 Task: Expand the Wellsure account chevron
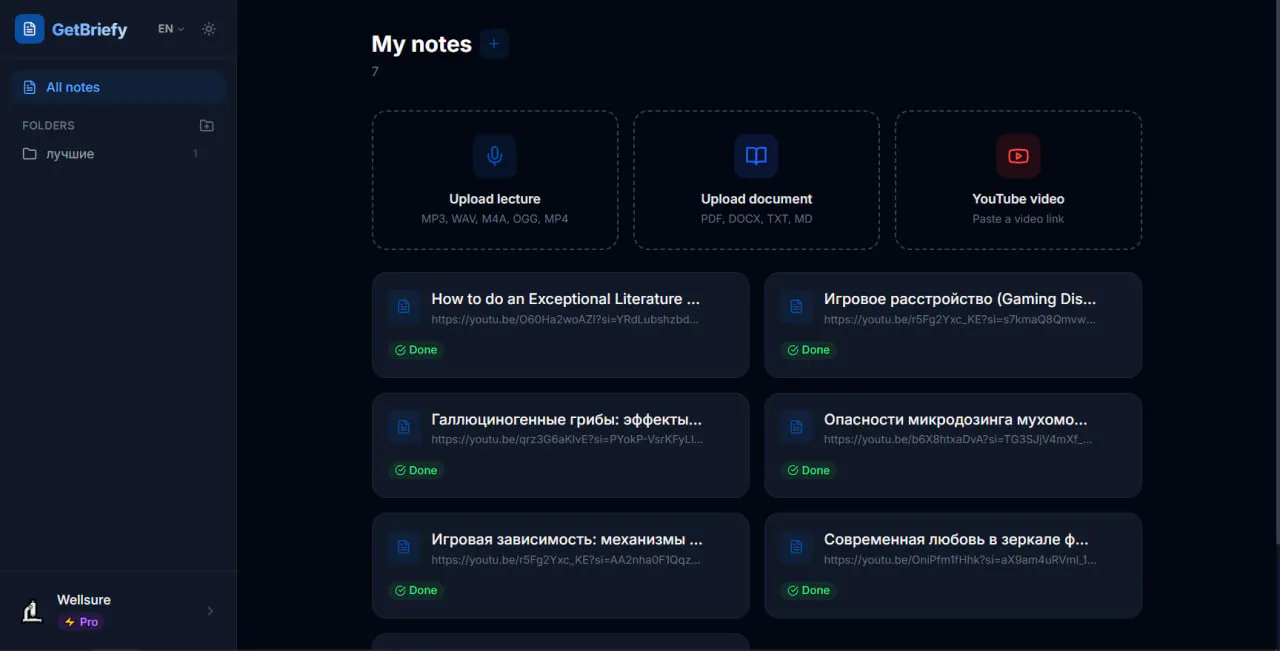pos(210,611)
